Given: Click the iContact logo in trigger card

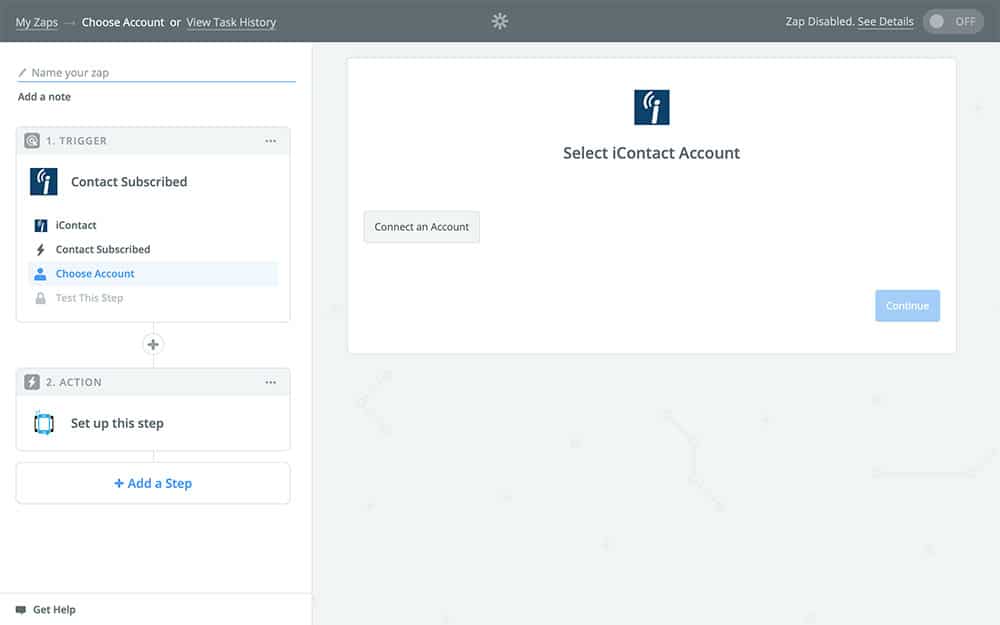Looking at the screenshot, I should coord(43,181).
